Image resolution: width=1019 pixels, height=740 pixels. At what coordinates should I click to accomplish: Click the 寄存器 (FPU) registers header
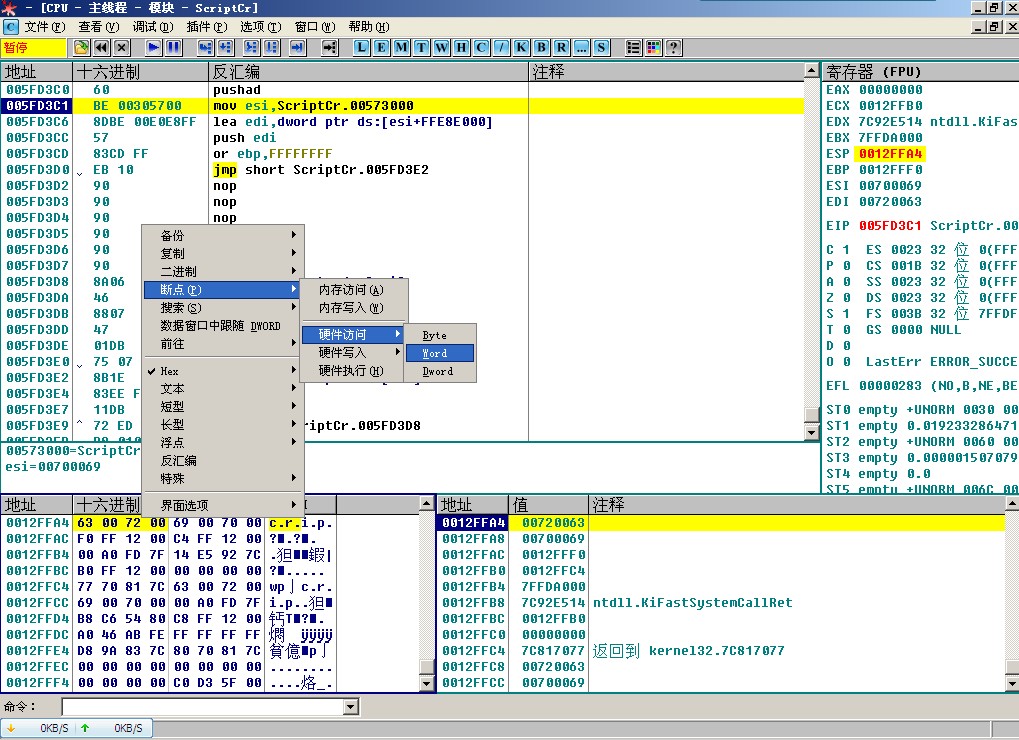(920, 71)
